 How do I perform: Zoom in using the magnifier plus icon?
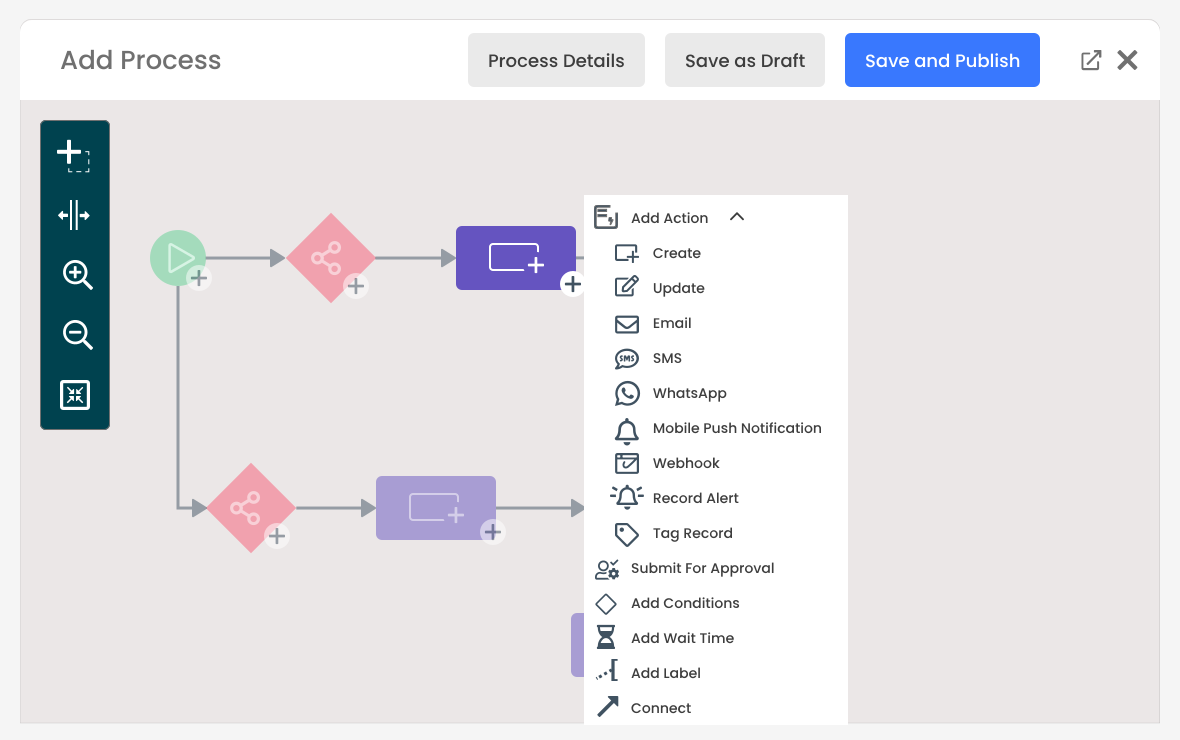[77, 275]
